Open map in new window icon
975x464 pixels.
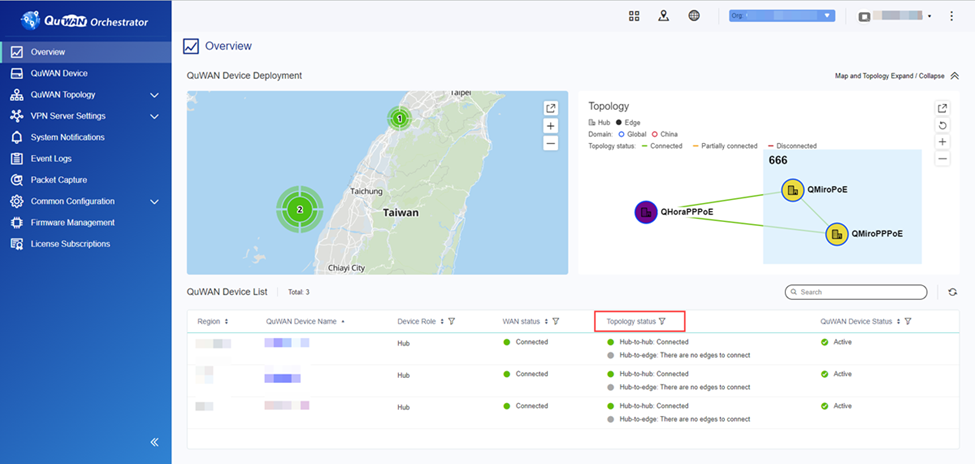[550, 108]
